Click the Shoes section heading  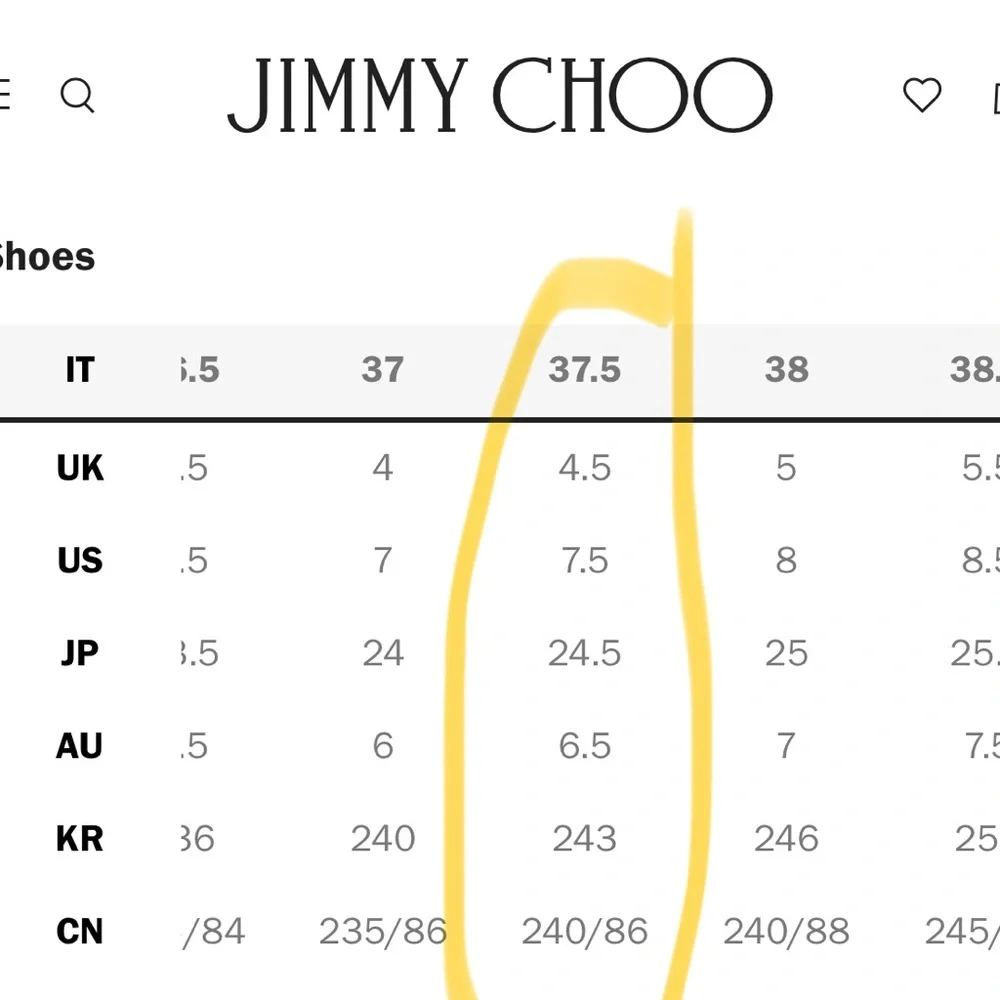point(46,257)
